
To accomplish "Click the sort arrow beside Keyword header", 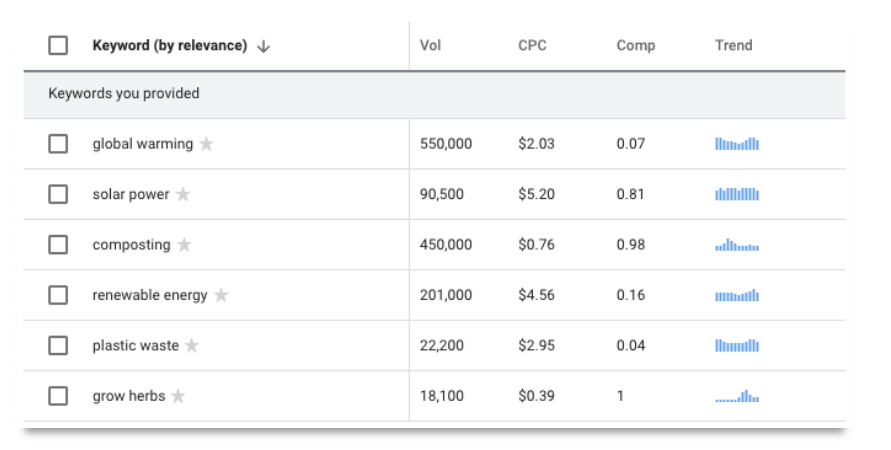I will tap(263, 47).
